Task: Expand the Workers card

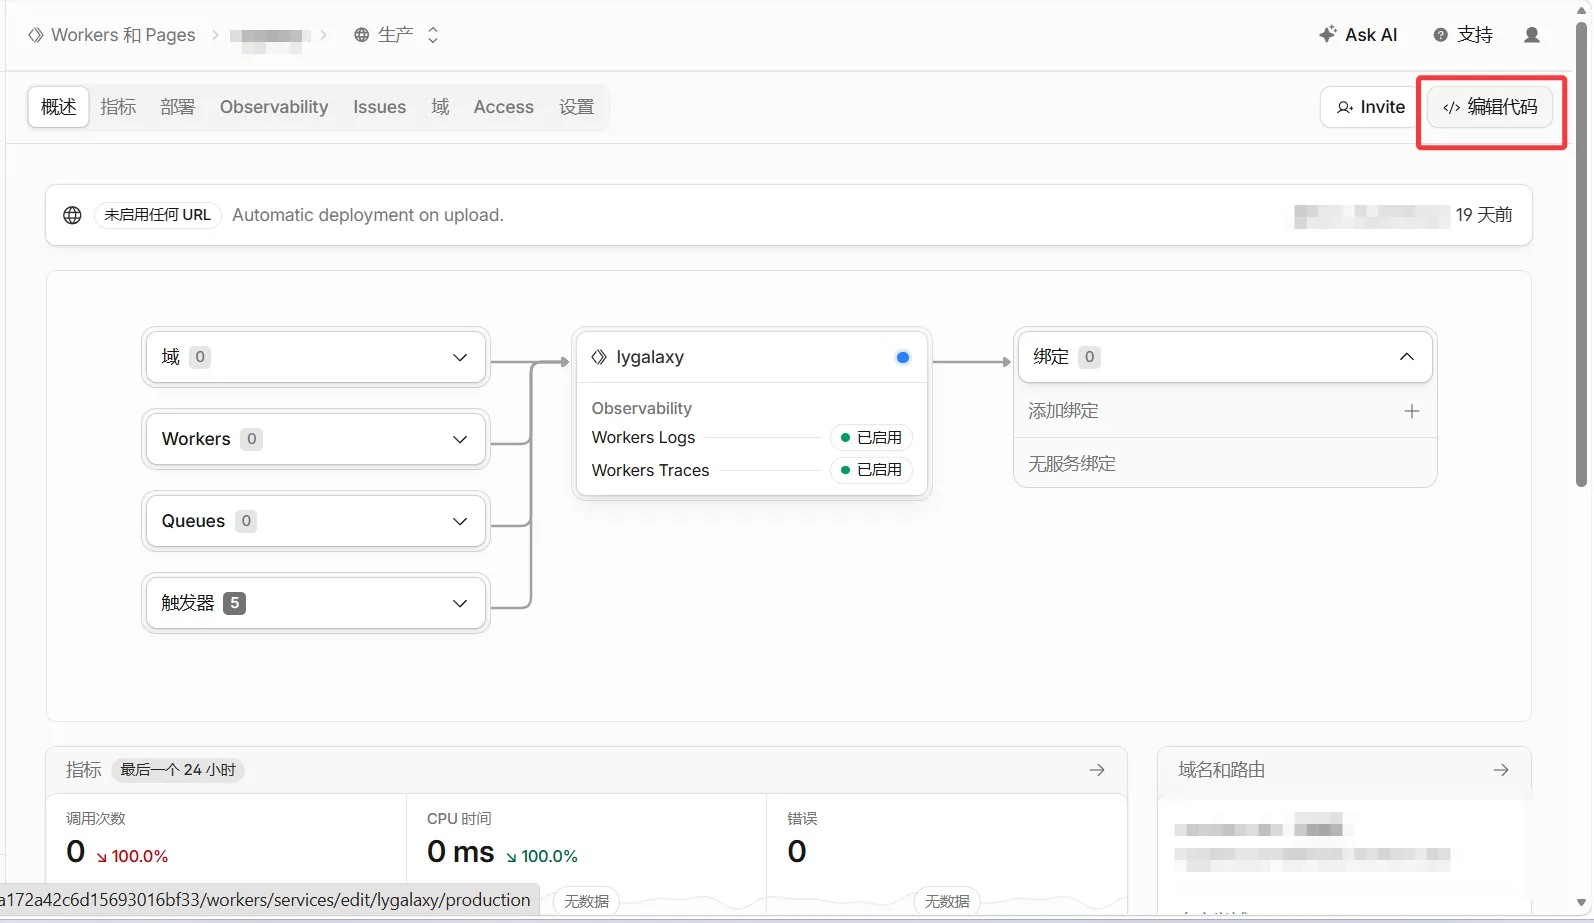Action: tap(316, 439)
